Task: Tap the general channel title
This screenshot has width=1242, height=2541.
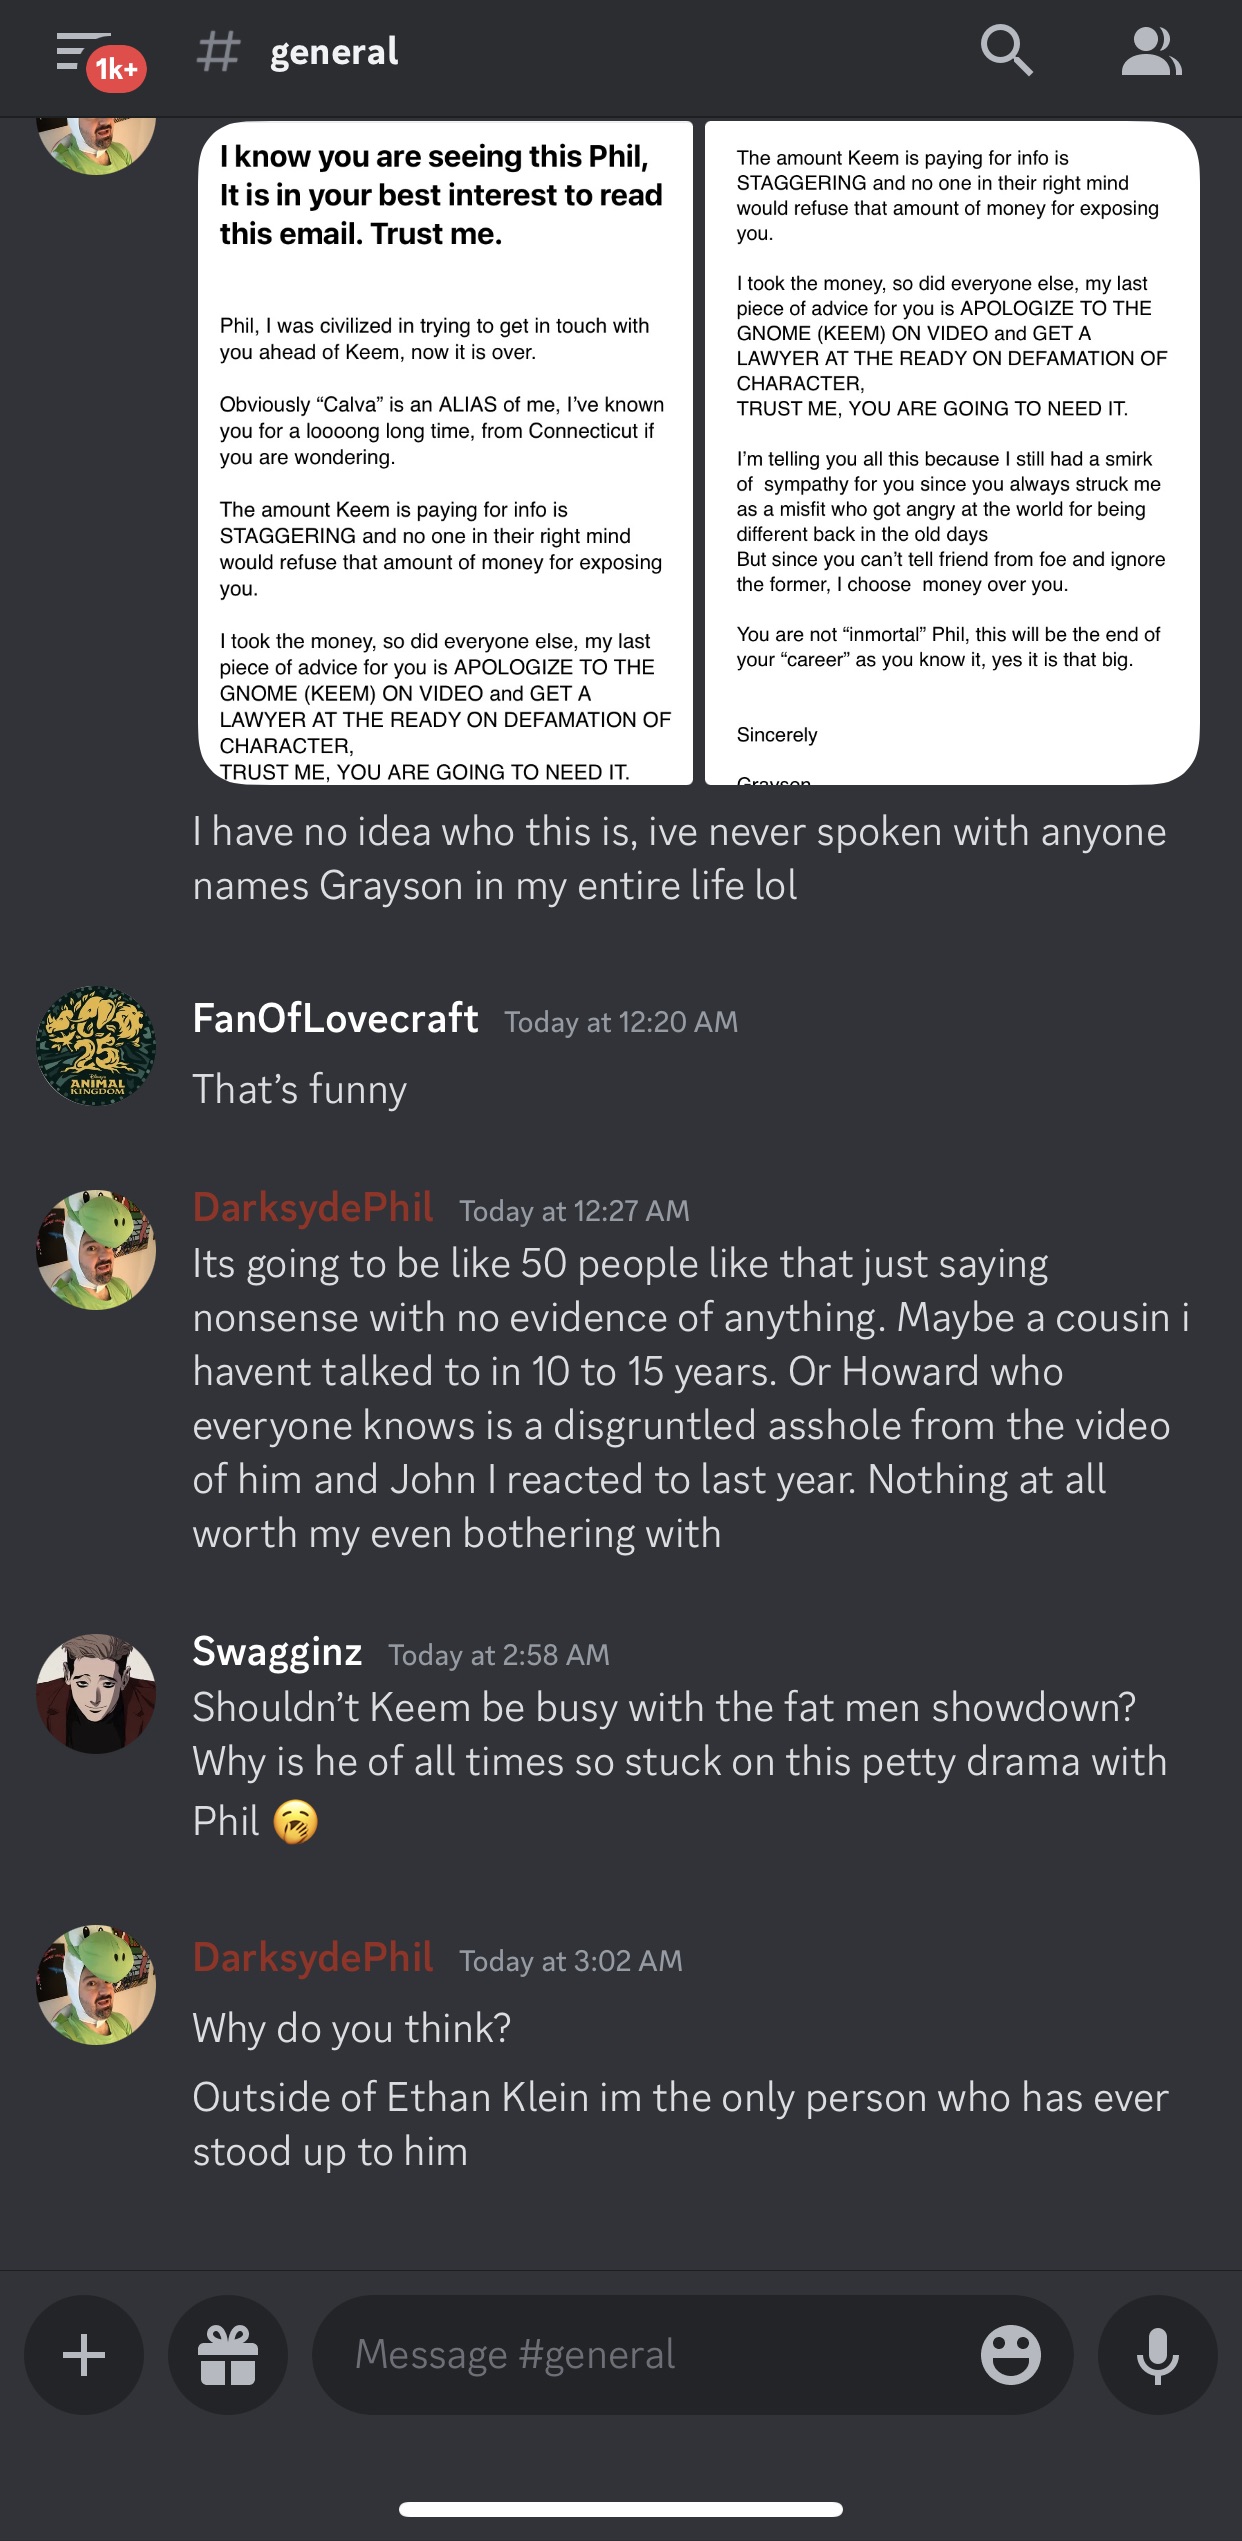Action: (x=334, y=52)
